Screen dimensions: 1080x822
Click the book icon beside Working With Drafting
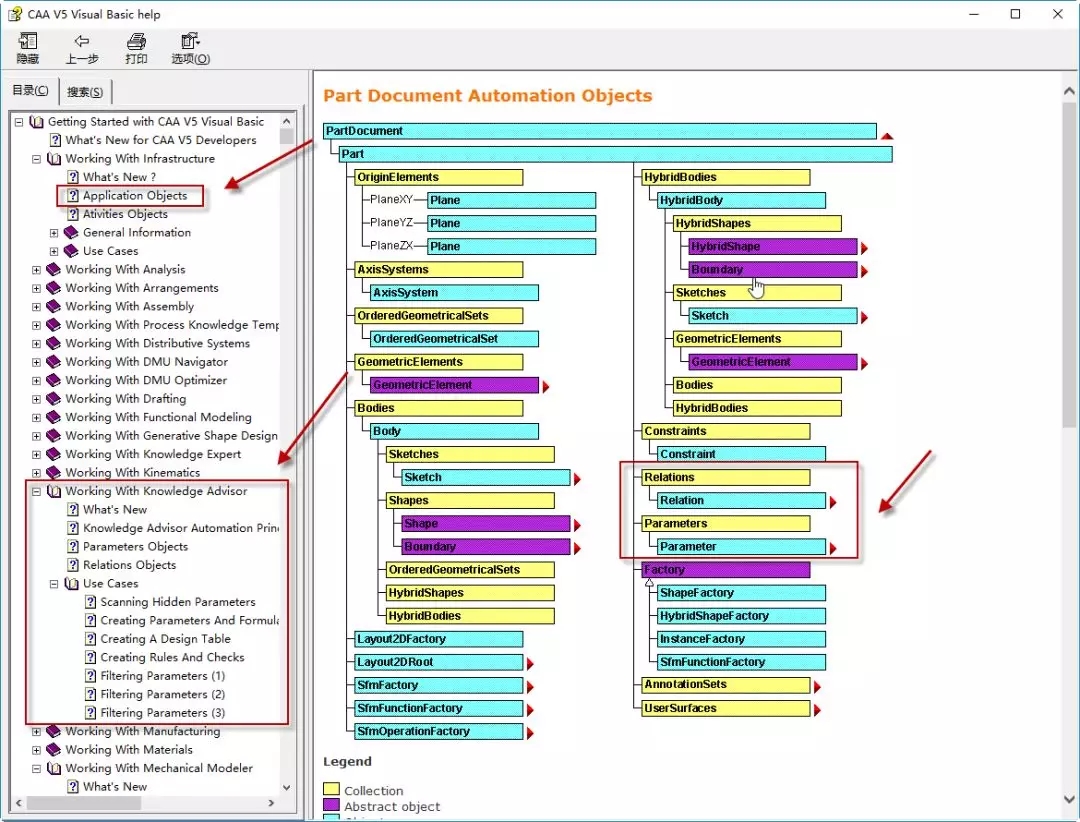point(54,398)
